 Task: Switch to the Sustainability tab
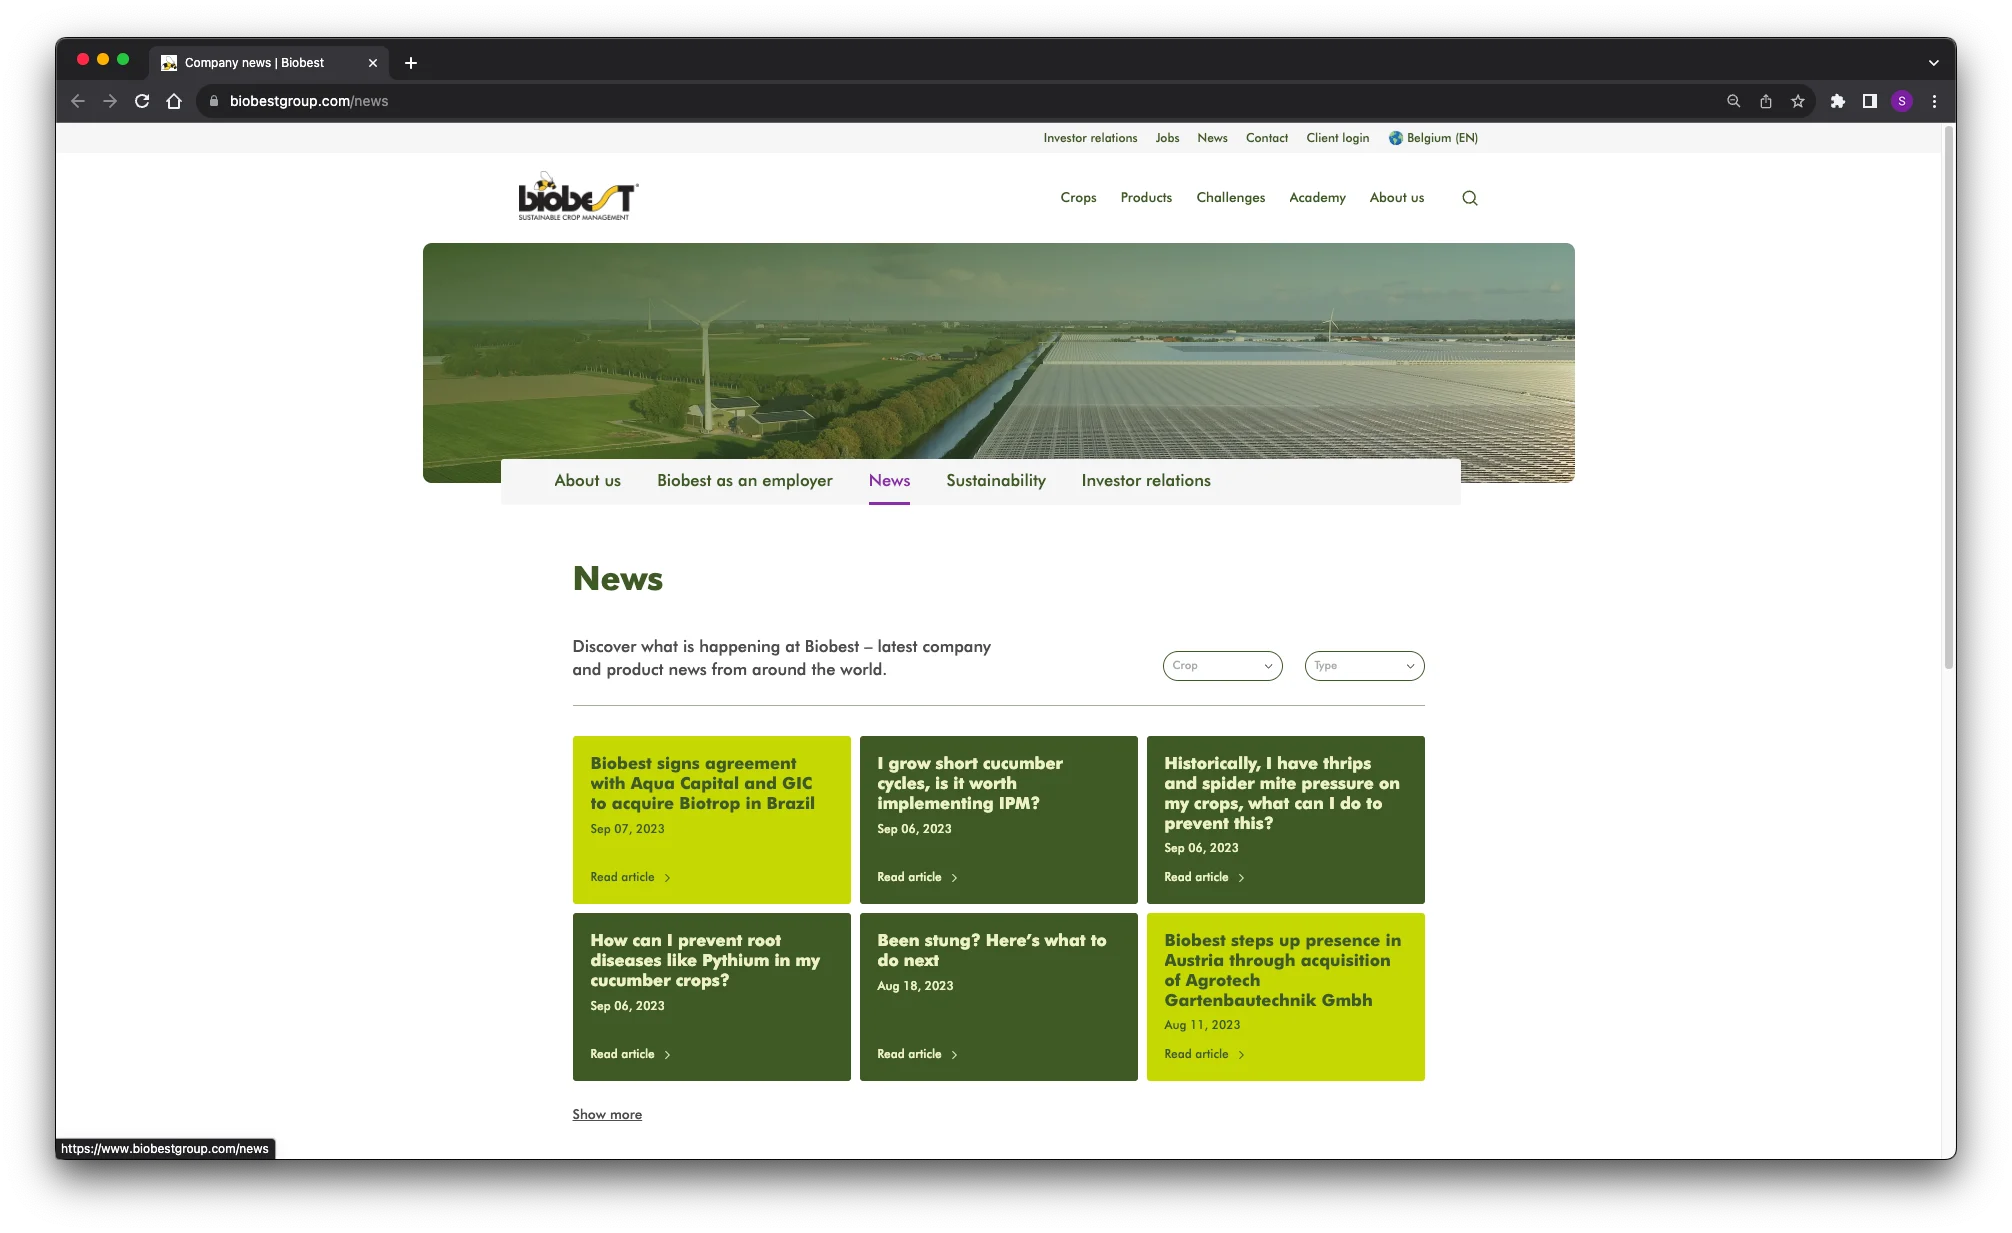(995, 481)
